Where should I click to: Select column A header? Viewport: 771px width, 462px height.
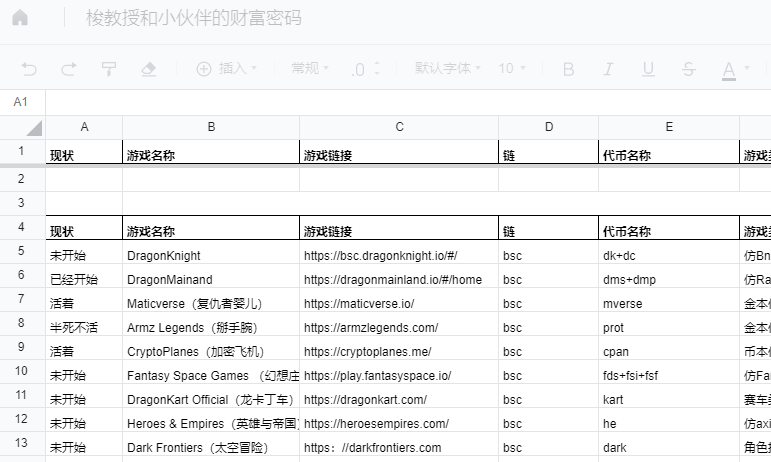click(x=84, y=127)
